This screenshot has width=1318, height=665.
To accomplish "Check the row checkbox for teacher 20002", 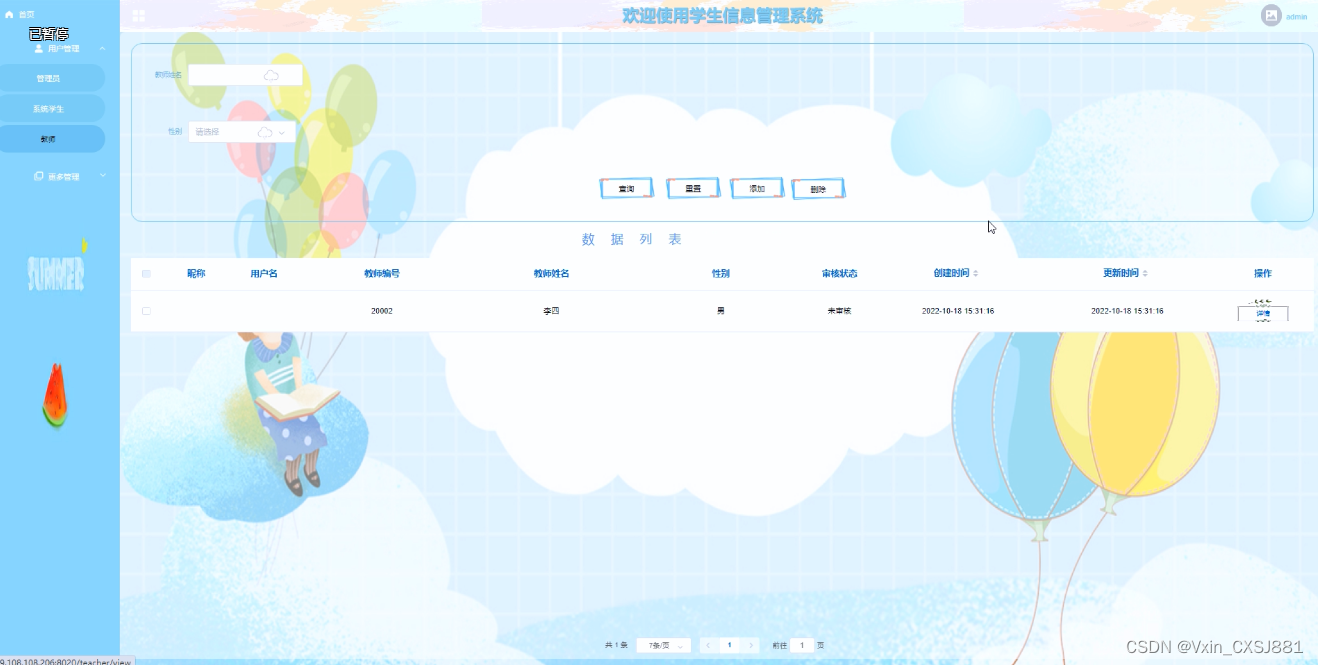I will [146, 311].
